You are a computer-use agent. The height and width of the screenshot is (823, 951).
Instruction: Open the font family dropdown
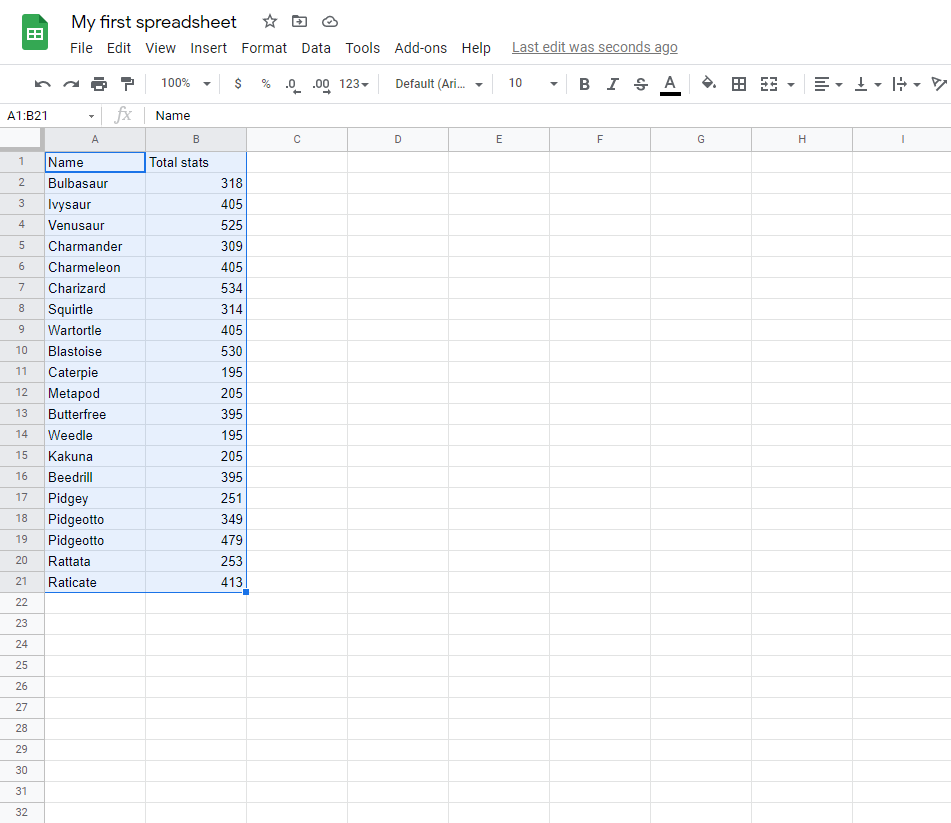(437, 84)
